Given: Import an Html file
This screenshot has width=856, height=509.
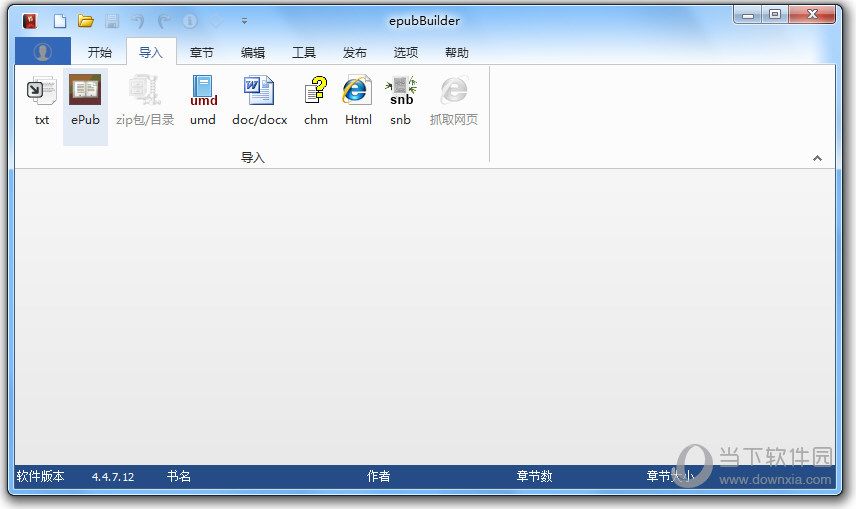Looking at the screenshot, I should (358, 103).
